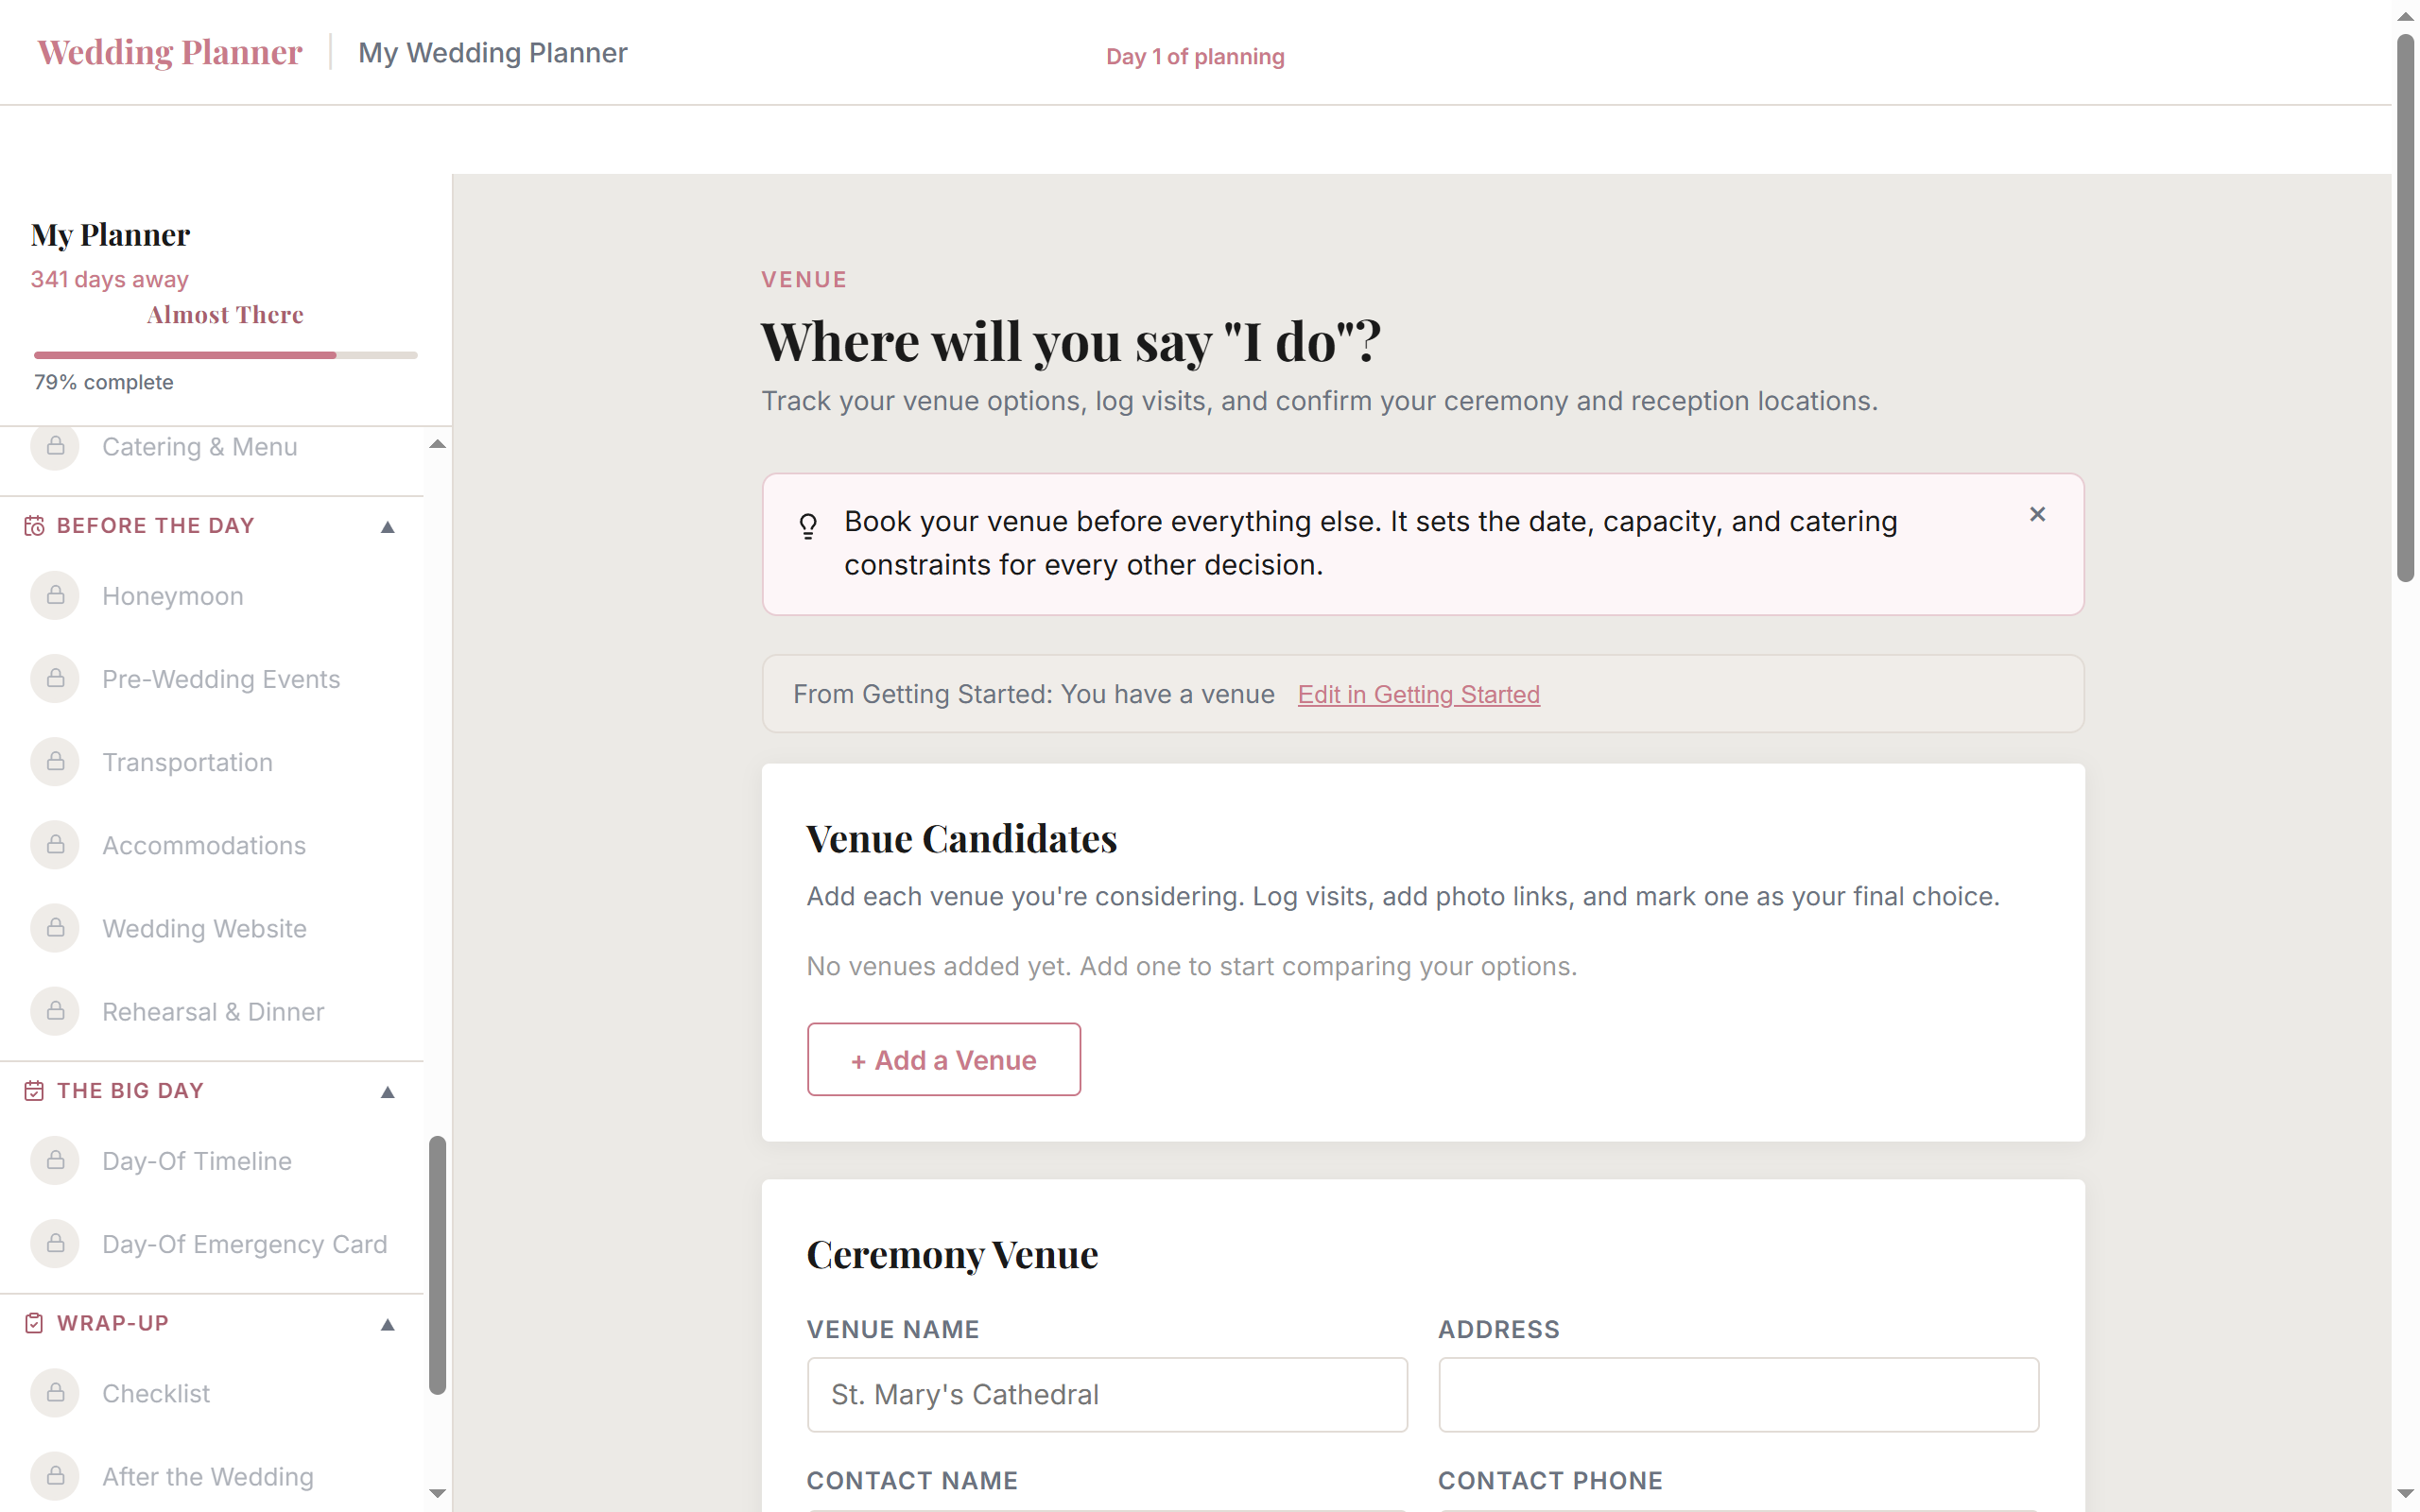Collapse The Big Day section

point(388,1092)
